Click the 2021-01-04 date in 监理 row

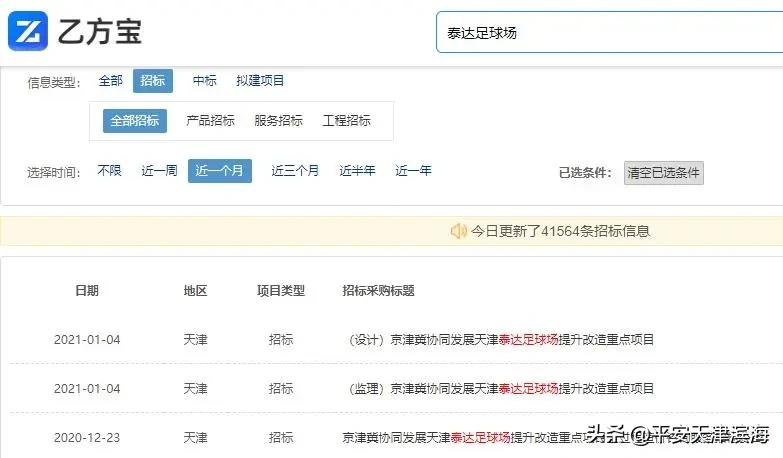[x=87, y=389]
